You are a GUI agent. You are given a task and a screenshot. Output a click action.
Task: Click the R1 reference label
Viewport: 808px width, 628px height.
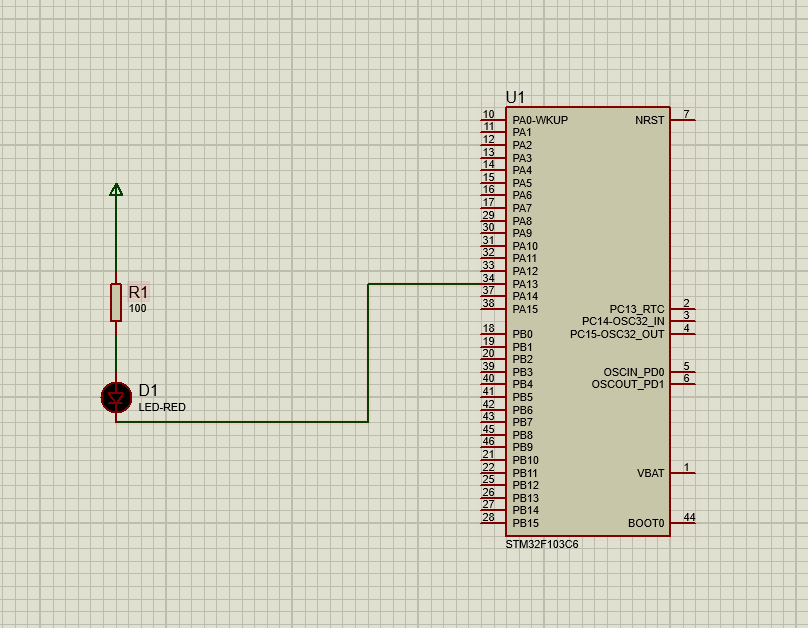138,292
